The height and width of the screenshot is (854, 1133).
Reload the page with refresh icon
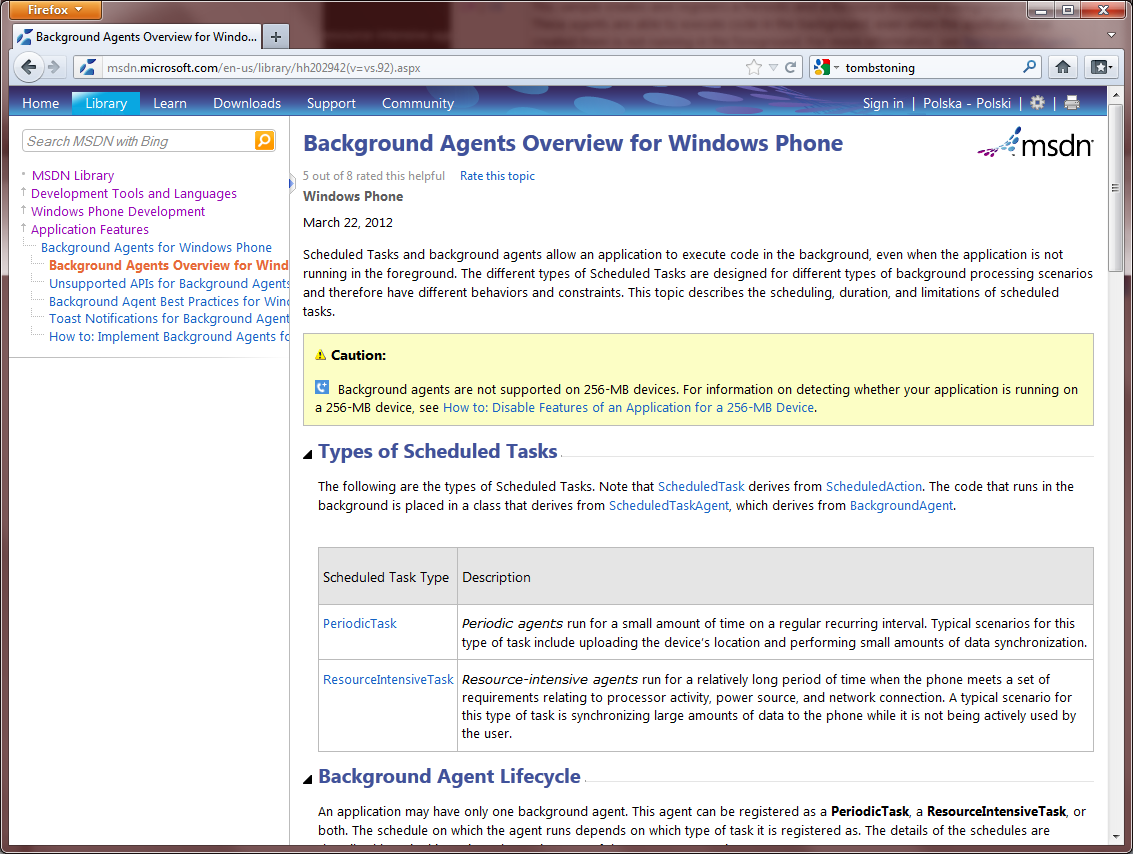790,67
